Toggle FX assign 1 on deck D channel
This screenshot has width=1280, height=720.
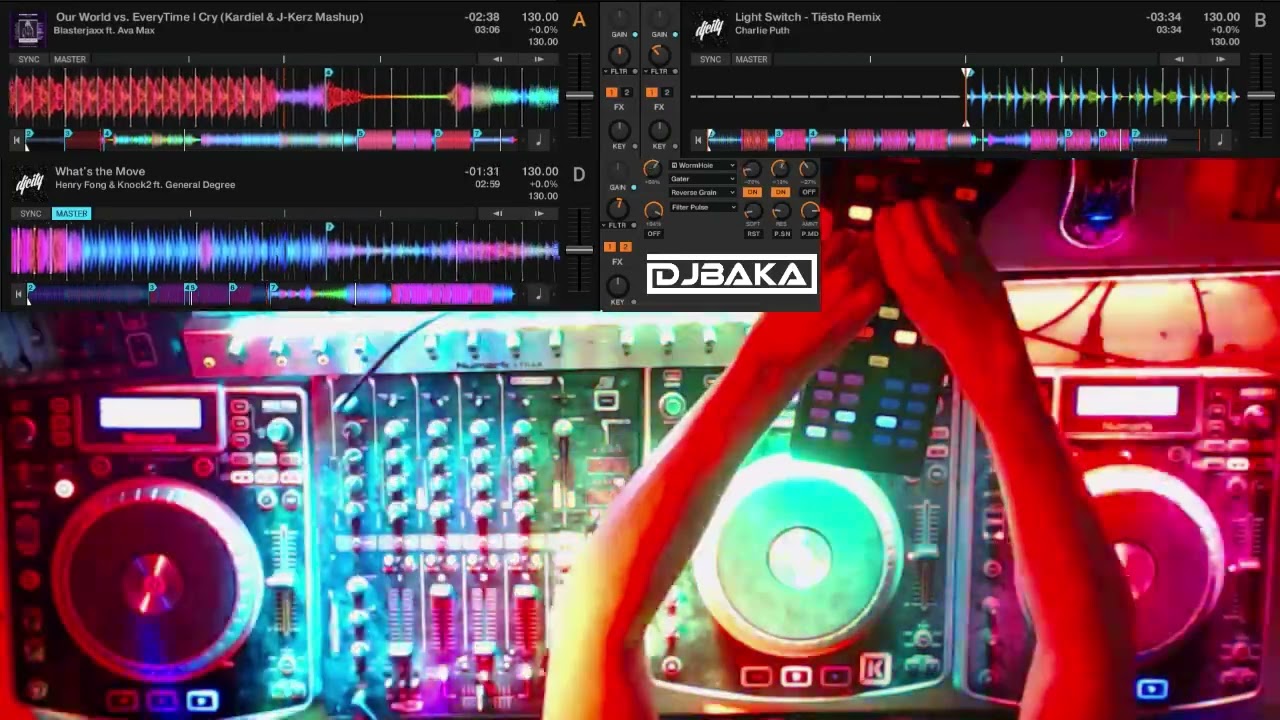pyautogui.click(x=611, y=246)
